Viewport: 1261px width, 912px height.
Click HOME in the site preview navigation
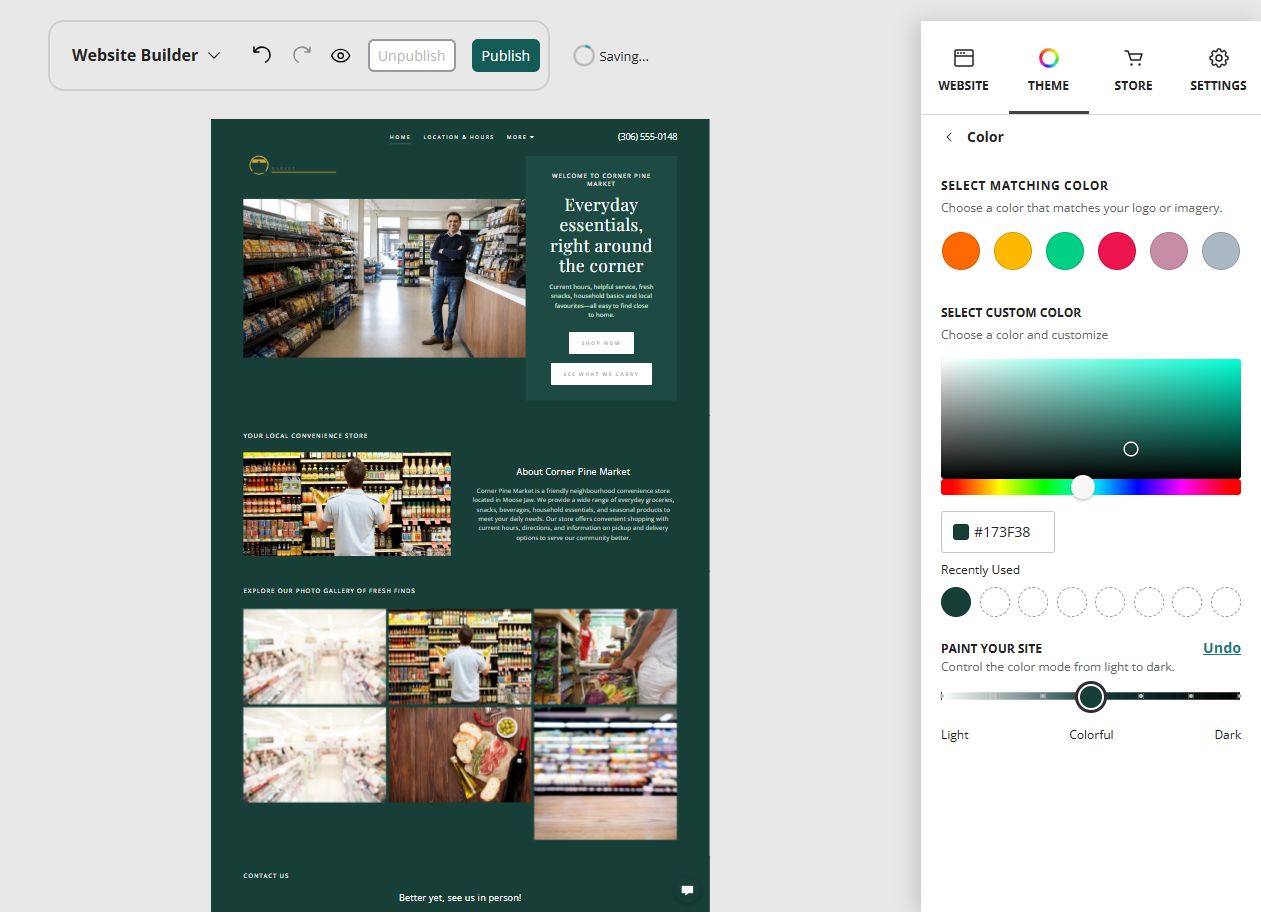tap(400, 137)
